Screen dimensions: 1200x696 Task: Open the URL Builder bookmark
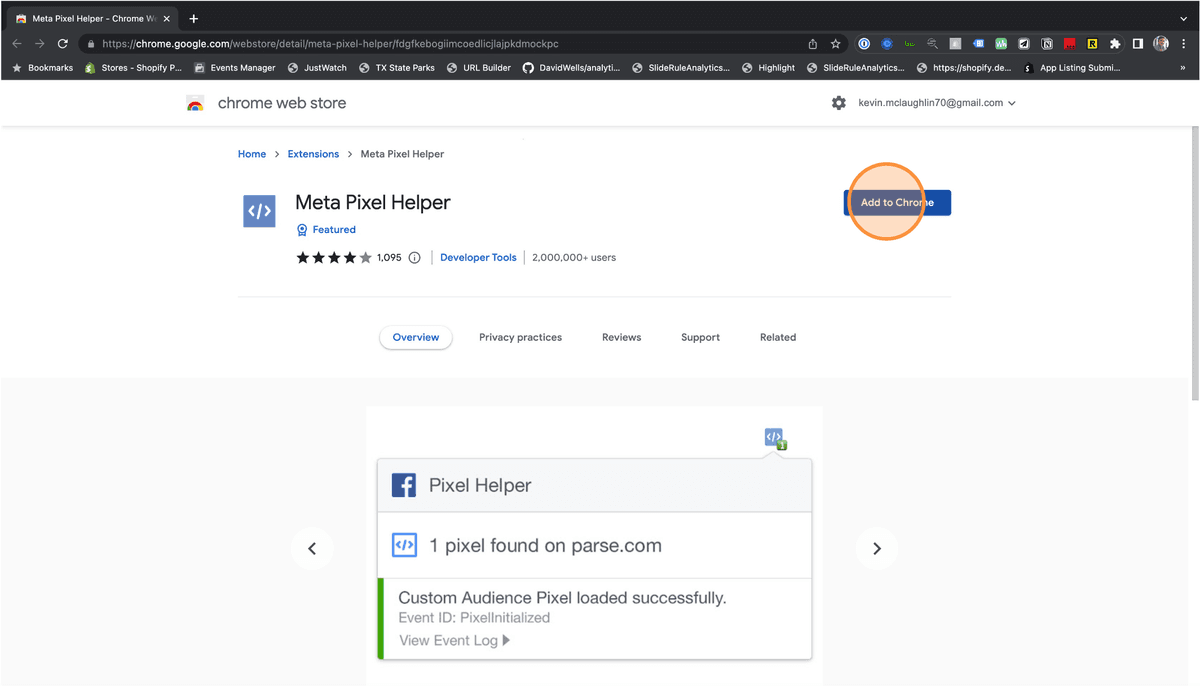479,68
